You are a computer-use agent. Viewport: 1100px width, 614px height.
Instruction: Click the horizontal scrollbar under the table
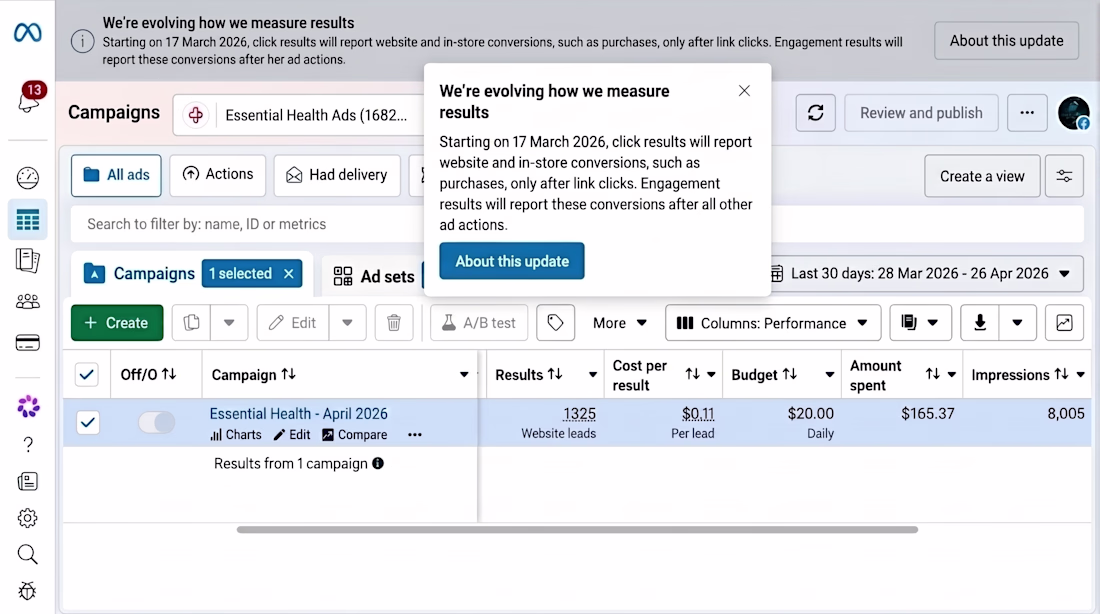(x=577, y=530)
